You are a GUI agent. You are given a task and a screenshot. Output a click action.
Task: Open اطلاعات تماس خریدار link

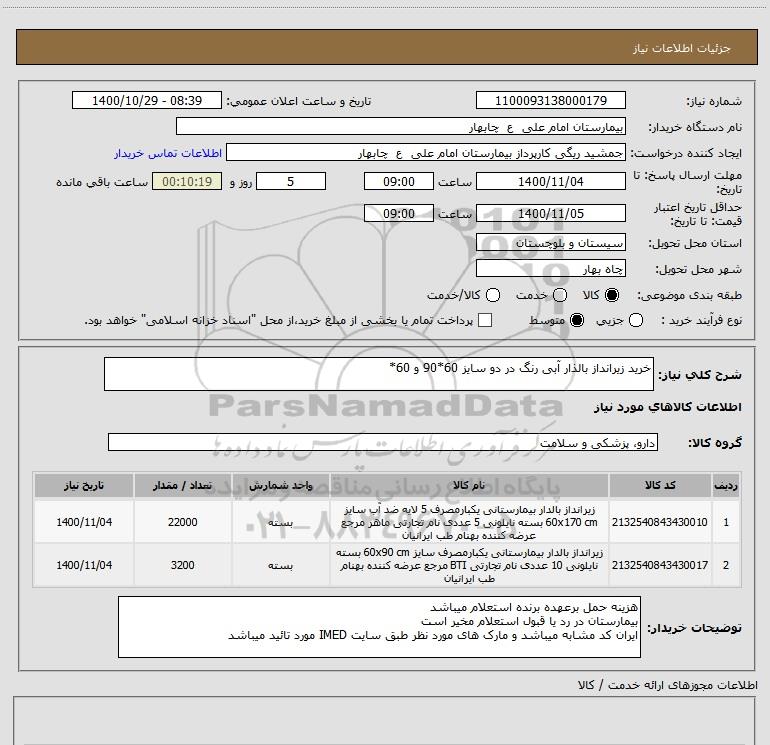[168, 153]
